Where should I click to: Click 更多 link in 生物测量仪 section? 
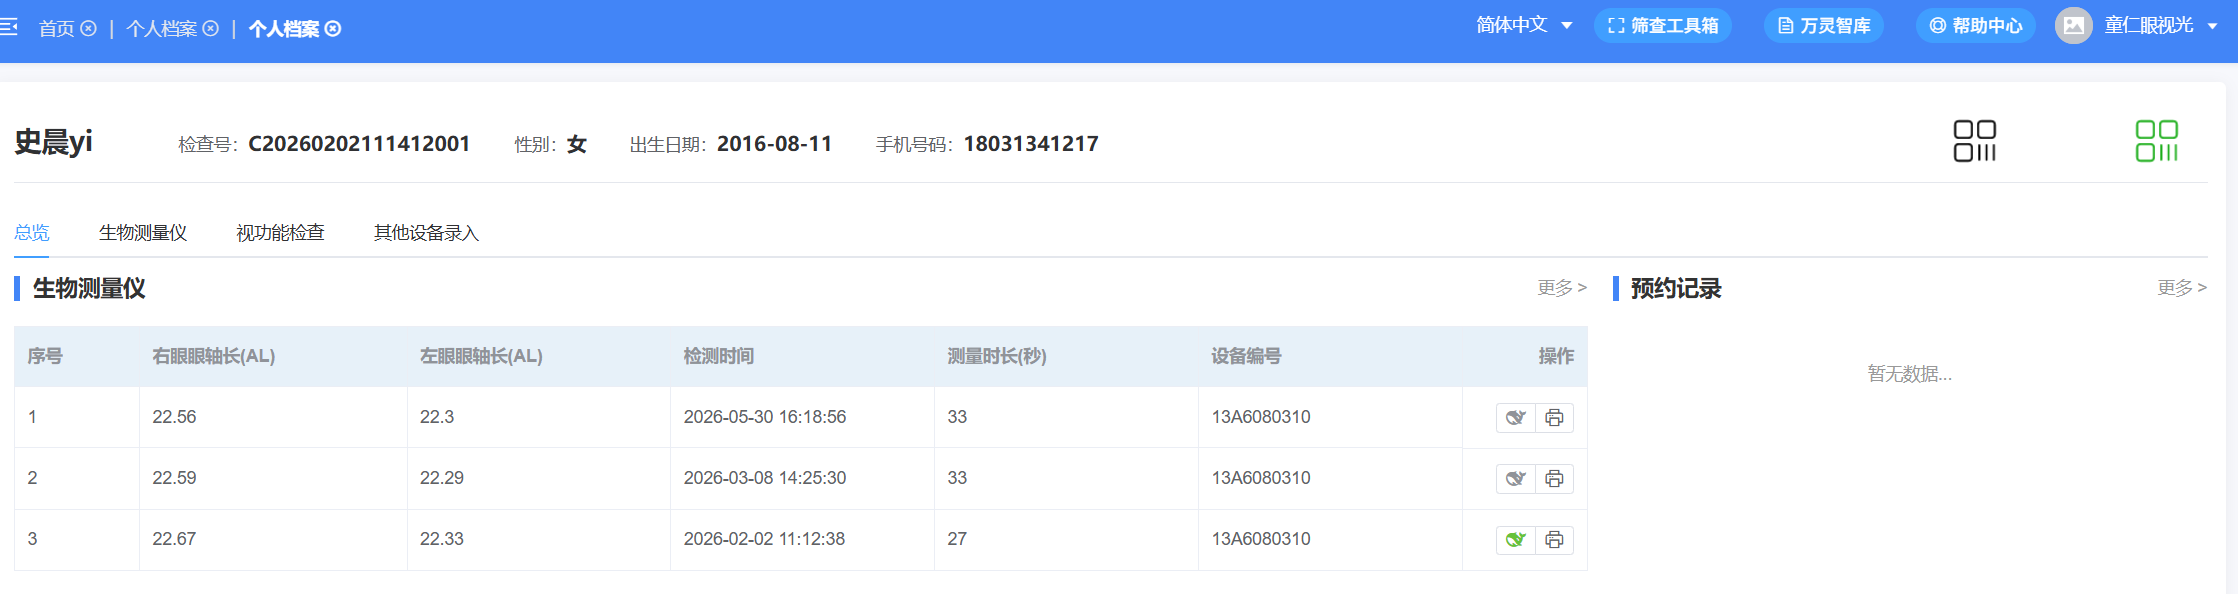[1562, 288]
